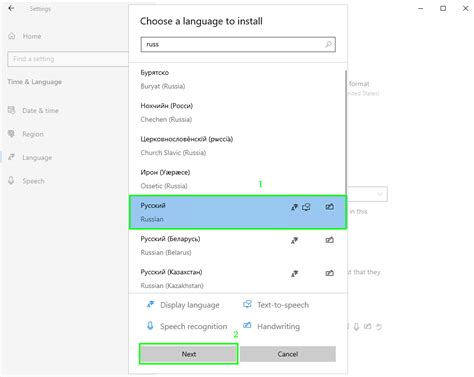Click the back arrow in Settings
Image resolution: width=474 pixels, height=377 pixels.
(x=11, y=8)
